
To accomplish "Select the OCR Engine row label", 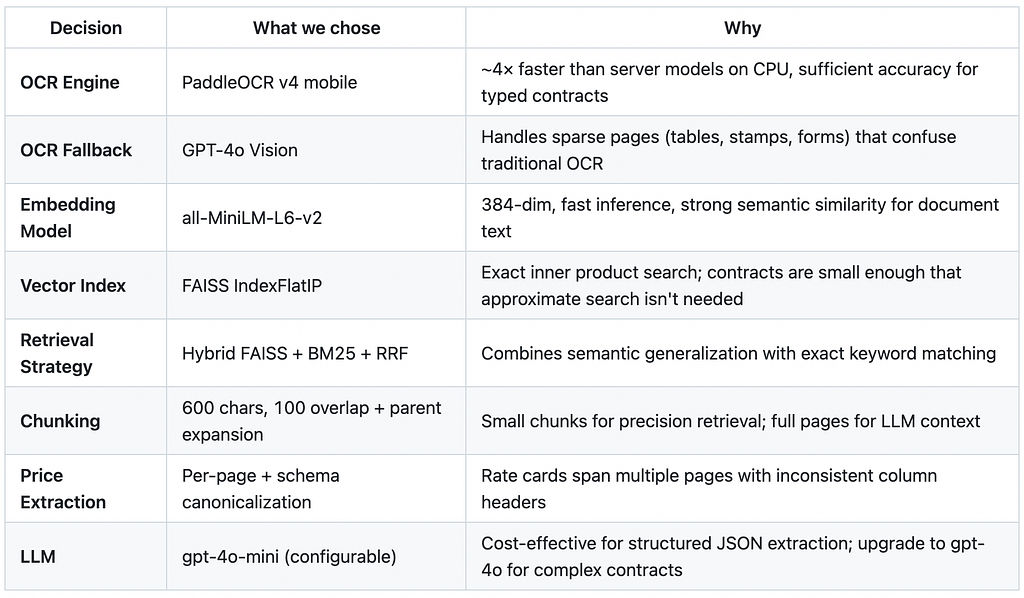I will [x=70, y=82].
